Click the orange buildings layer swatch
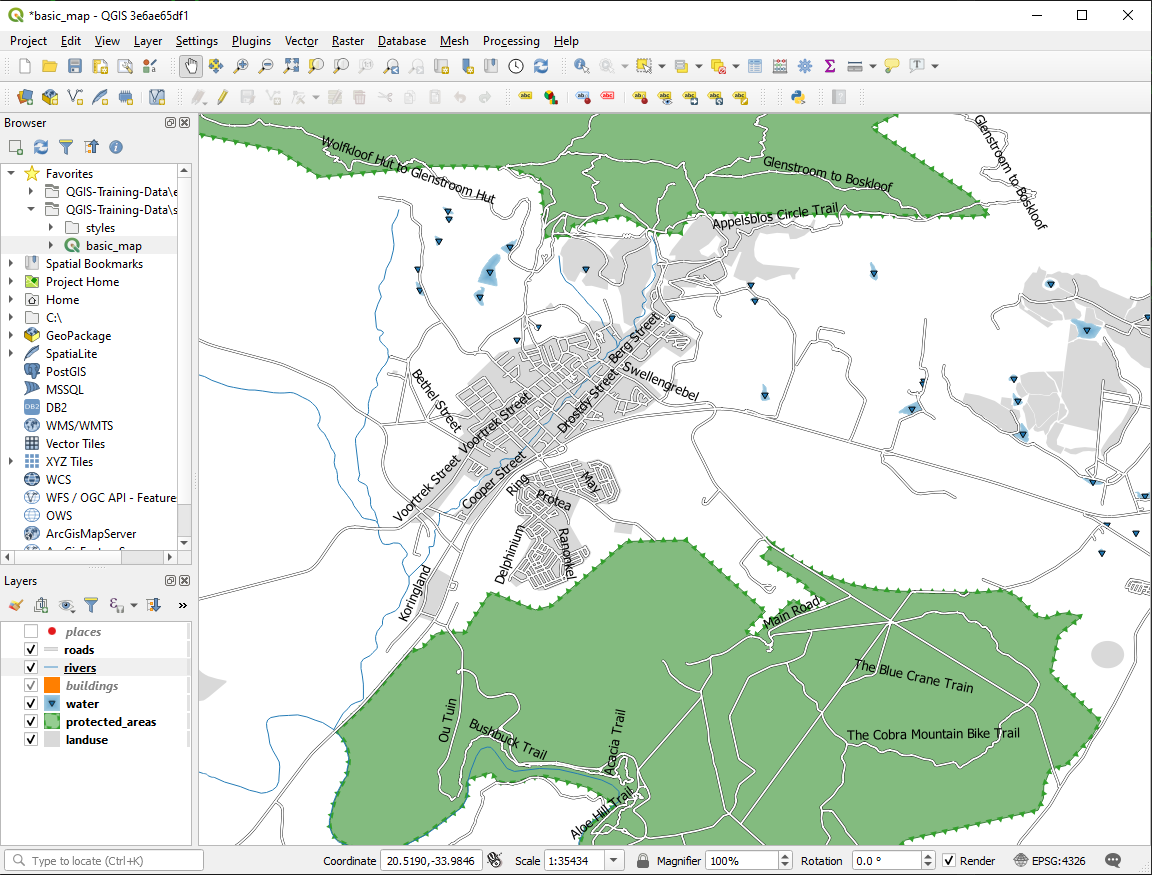This screenshot has height=875, width=1152. (51, 686)
